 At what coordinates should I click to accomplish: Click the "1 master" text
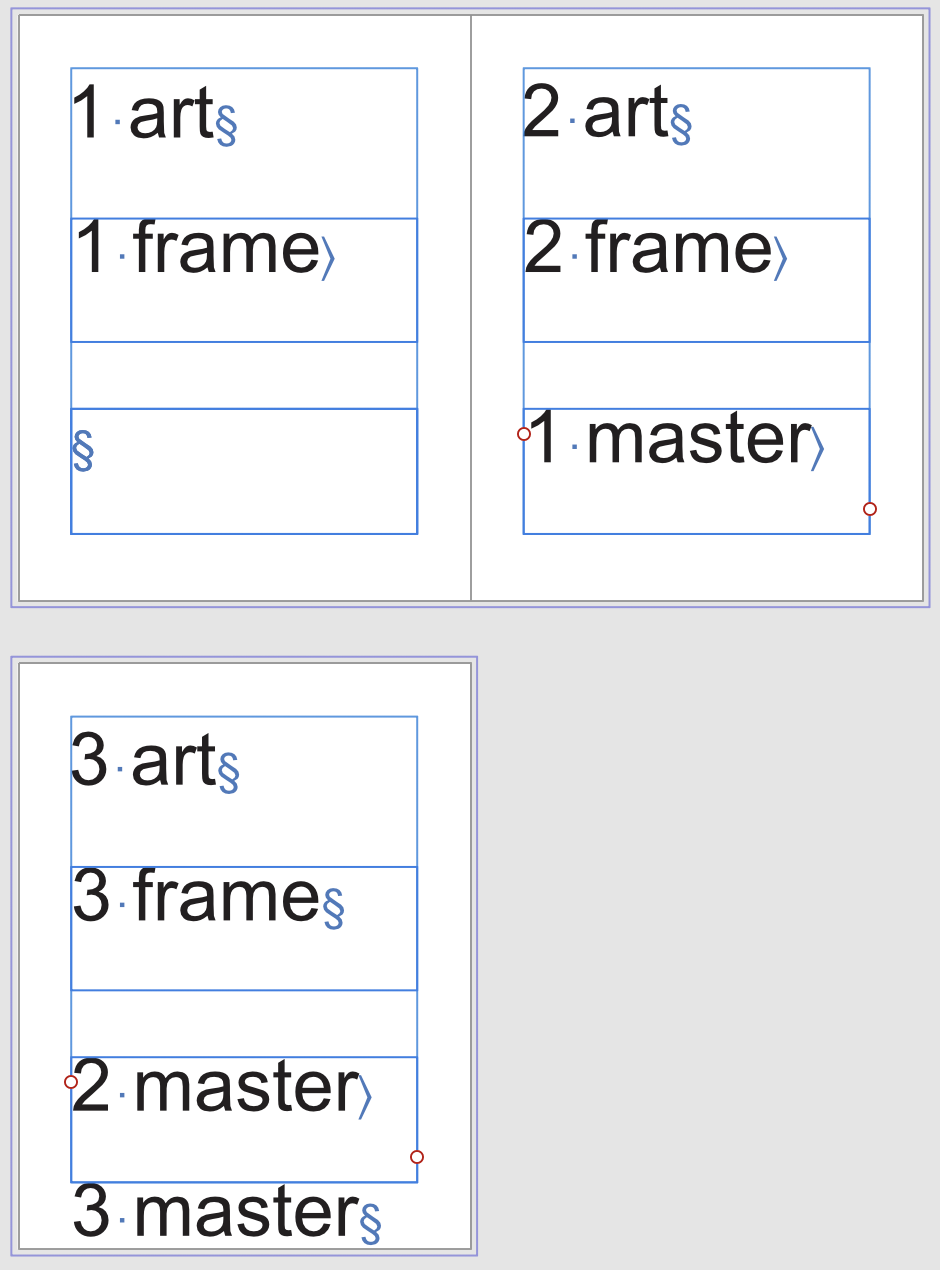point(668,440)
